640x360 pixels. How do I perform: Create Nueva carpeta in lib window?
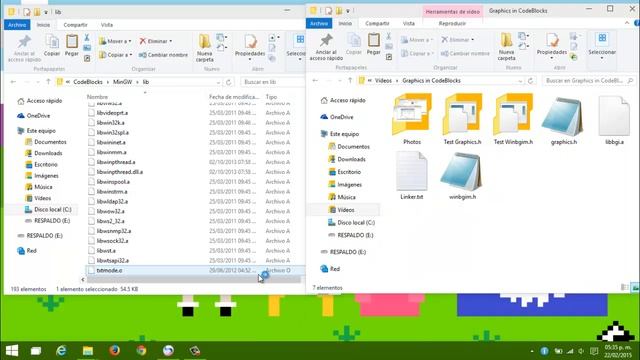coord(204,48)
